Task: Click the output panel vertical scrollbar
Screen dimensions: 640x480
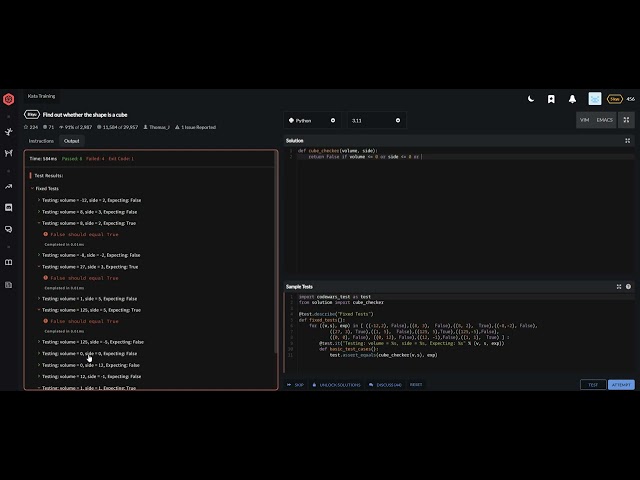Action: [276, 253]
